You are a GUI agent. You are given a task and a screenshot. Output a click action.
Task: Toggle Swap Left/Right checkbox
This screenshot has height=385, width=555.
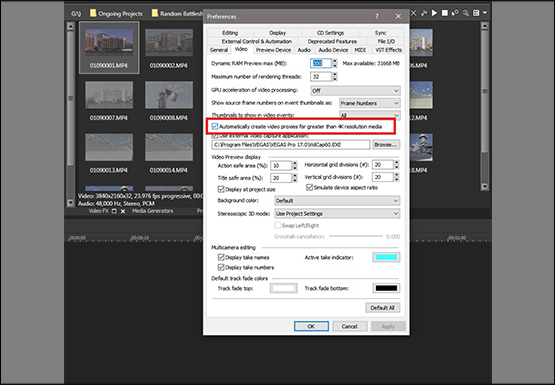(x=278, y=225)
